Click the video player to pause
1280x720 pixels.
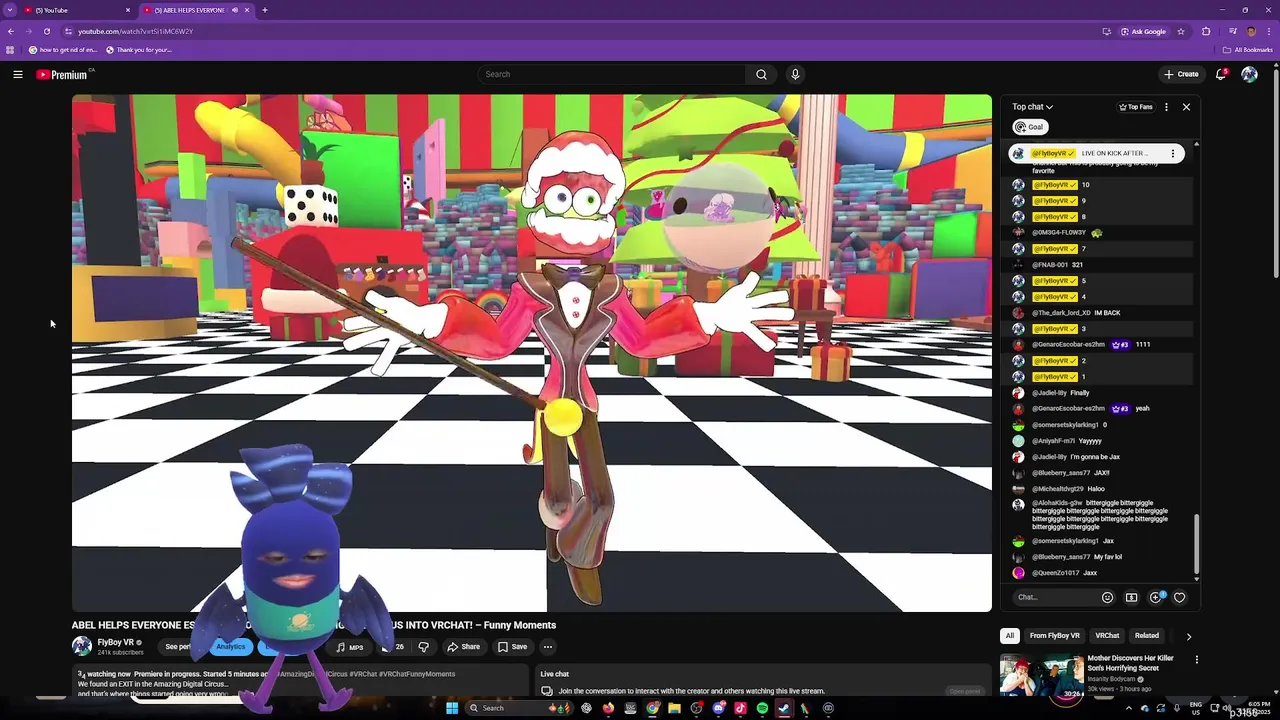click(532, 353)
